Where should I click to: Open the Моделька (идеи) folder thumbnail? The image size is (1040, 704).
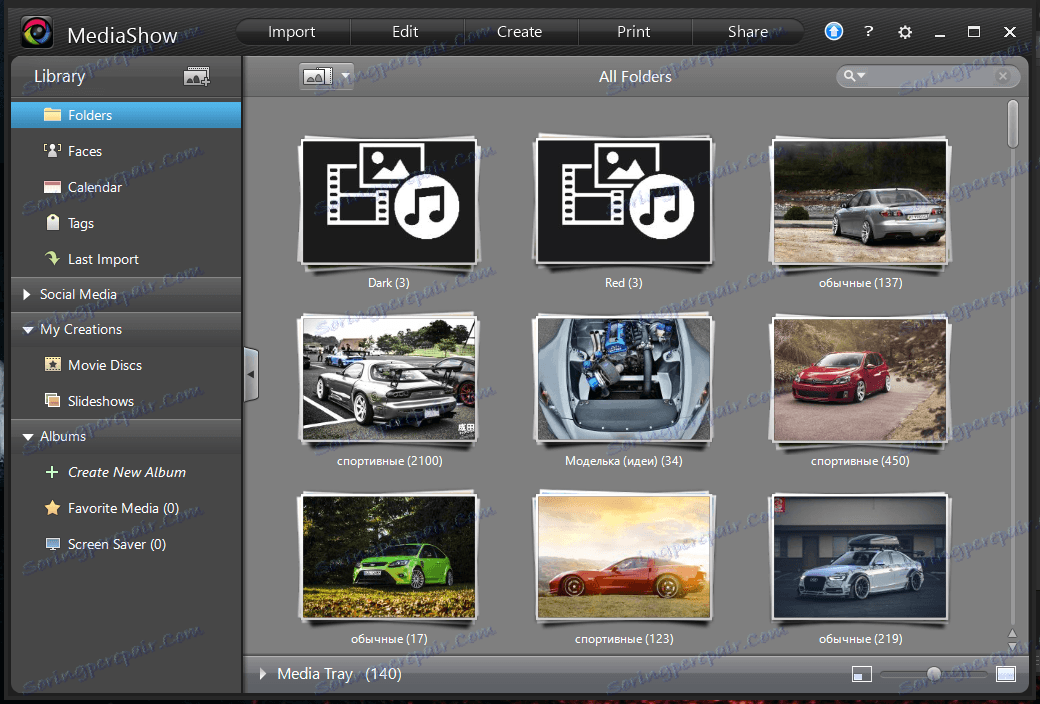pos(624,380)
